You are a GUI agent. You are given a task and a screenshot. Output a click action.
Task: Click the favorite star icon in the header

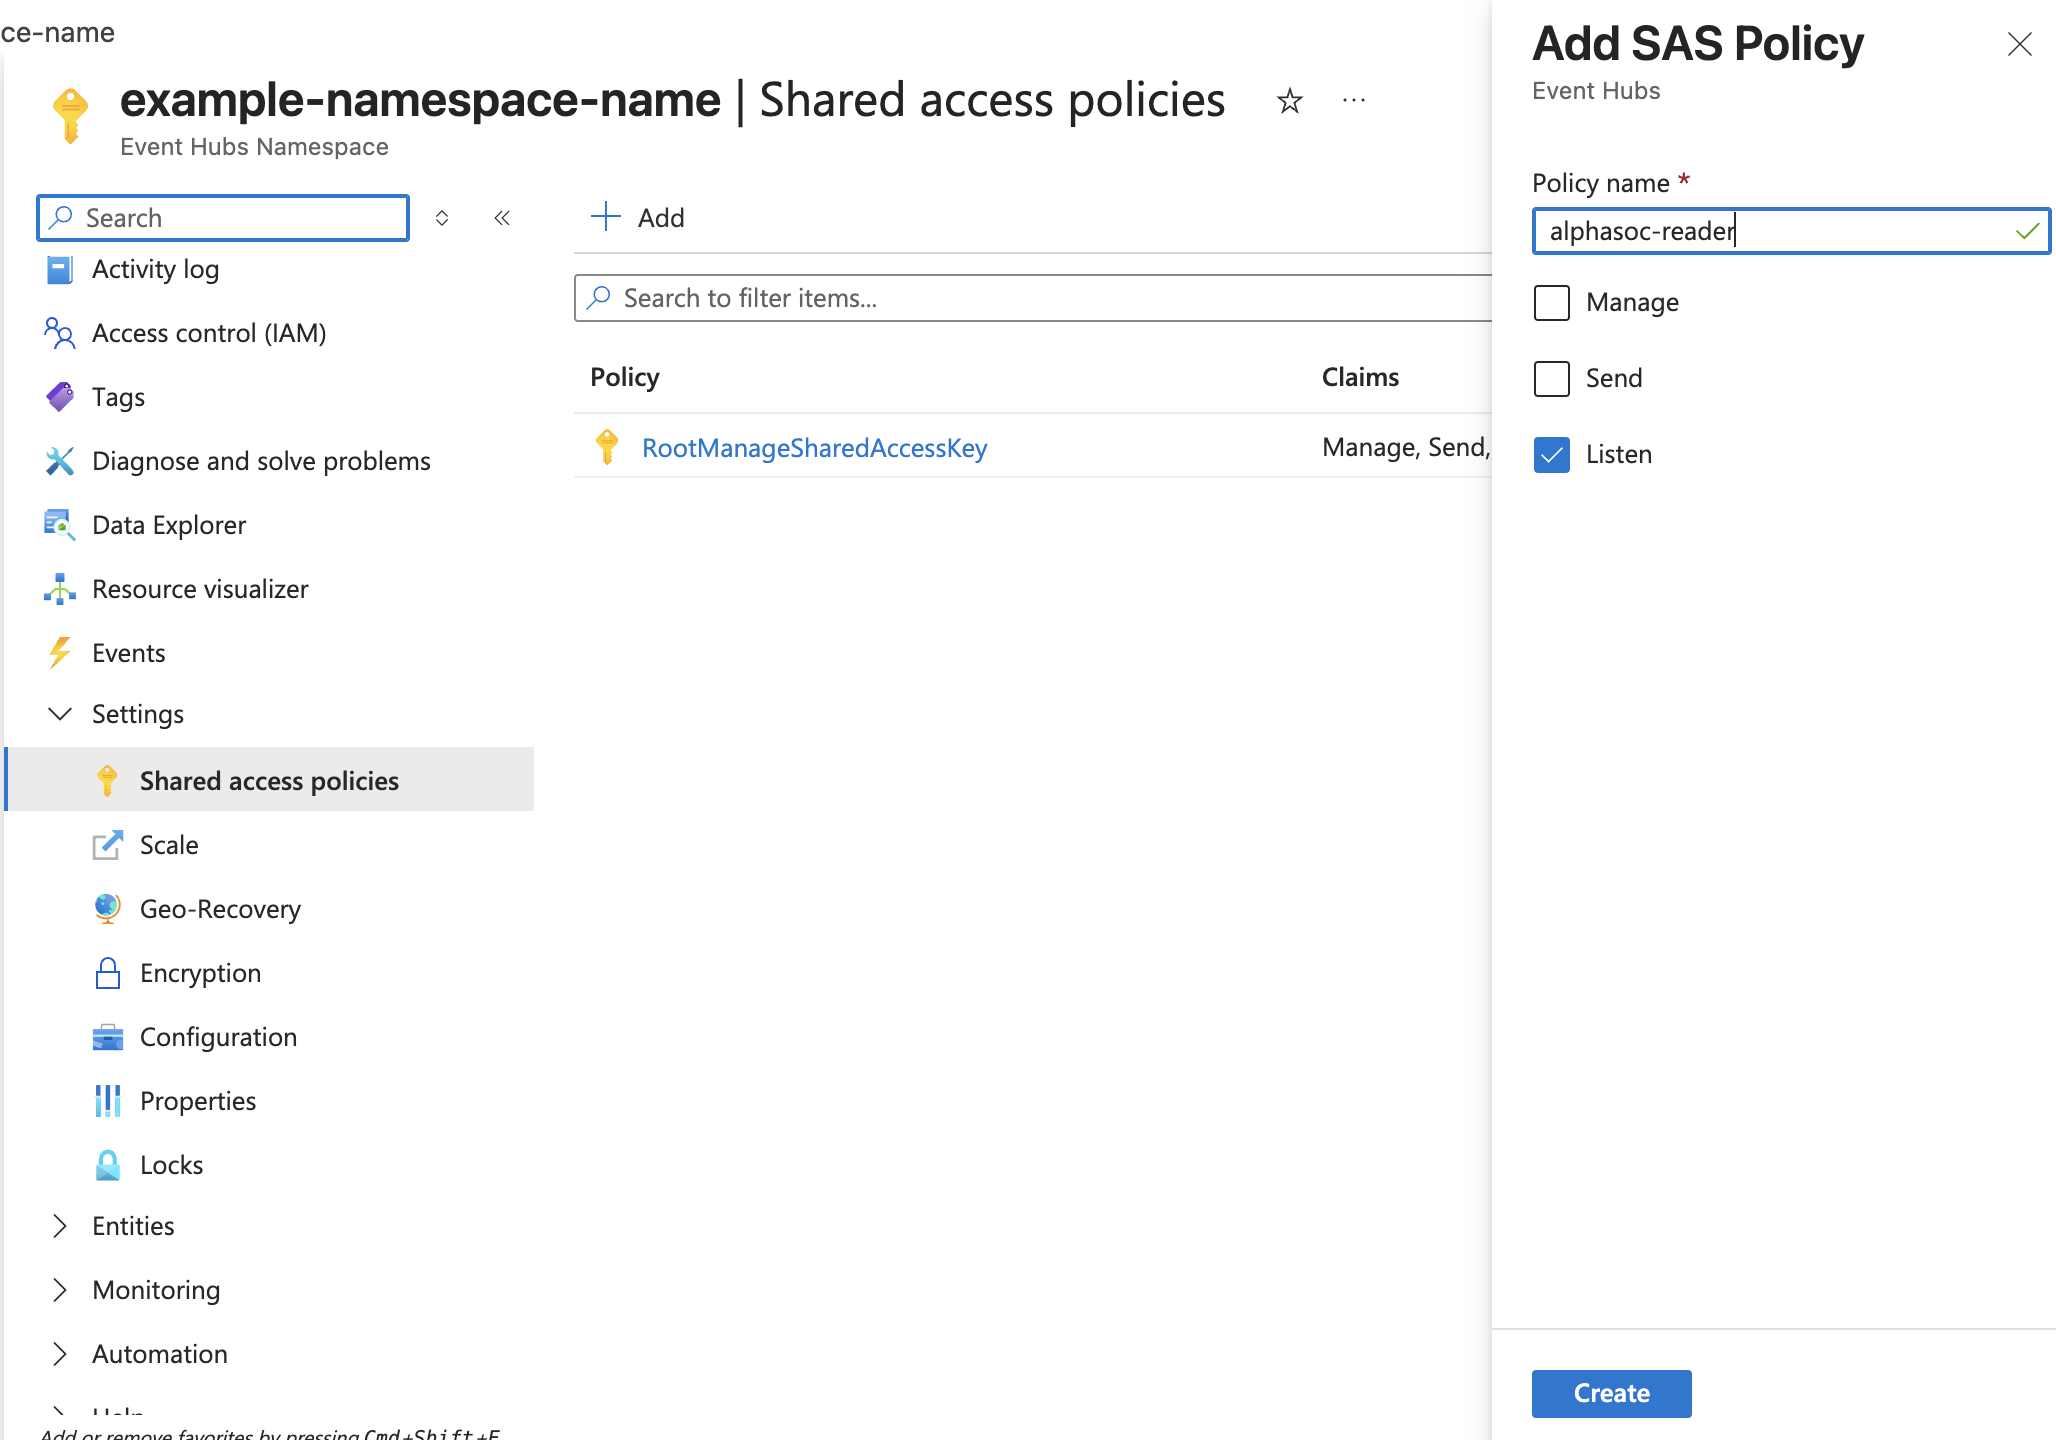point(1289,101)
